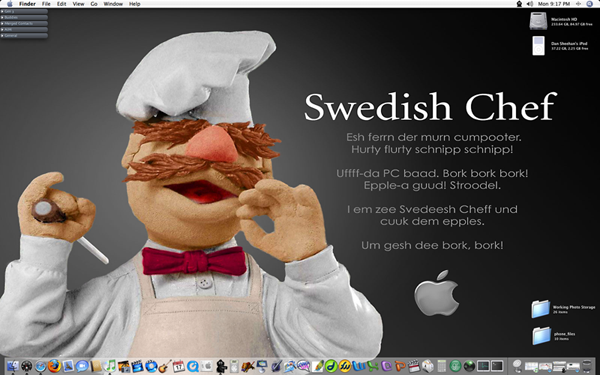Launch Dashboard gauge icon in Dock

(x=26, y=366)
